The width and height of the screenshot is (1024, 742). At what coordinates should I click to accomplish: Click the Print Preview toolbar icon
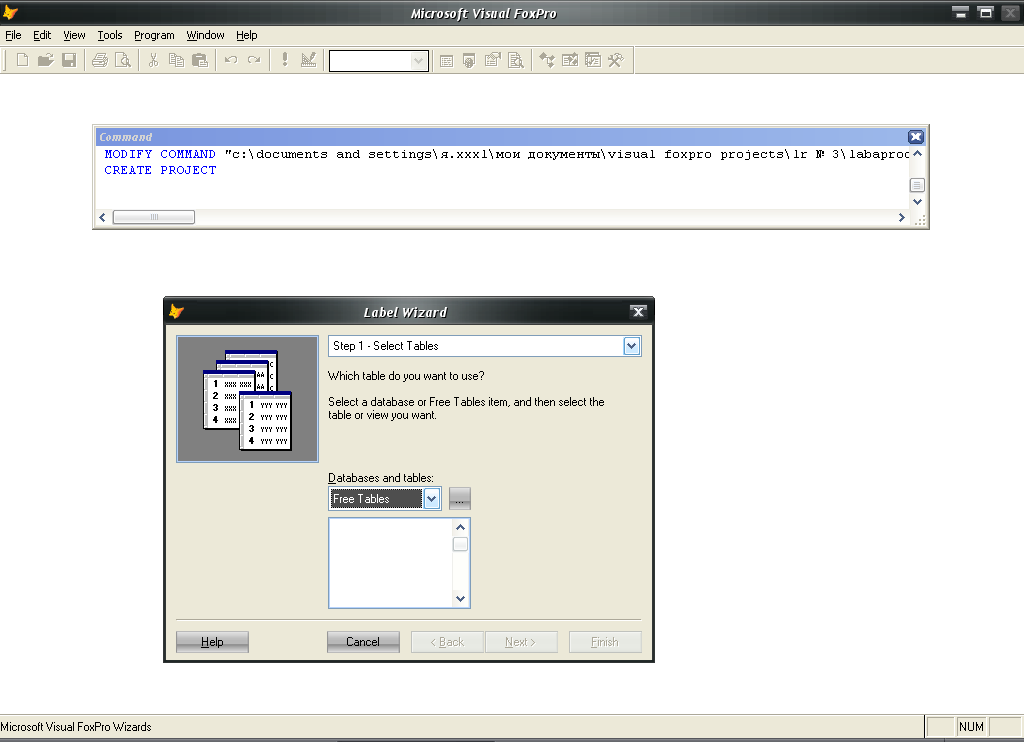123,60
